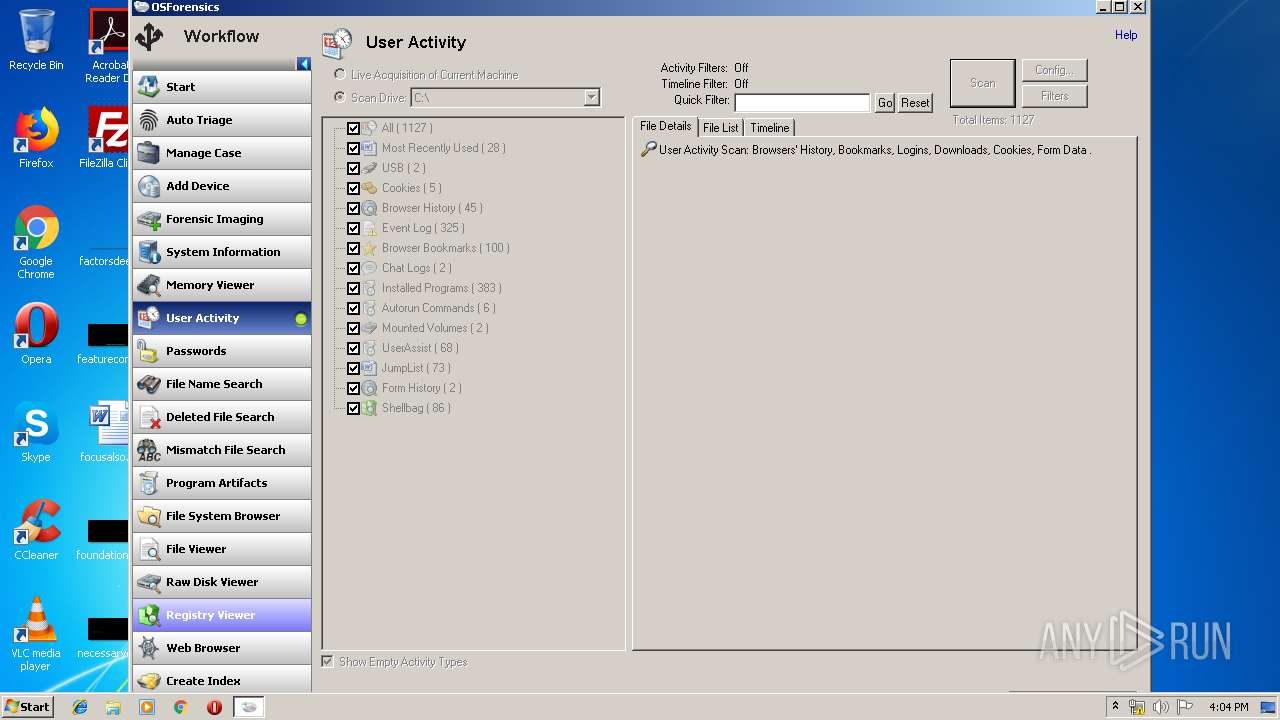1280x720 pixels.
Task: Open the Scan Drive C:\ dropdown
Action: pos(591,98)
